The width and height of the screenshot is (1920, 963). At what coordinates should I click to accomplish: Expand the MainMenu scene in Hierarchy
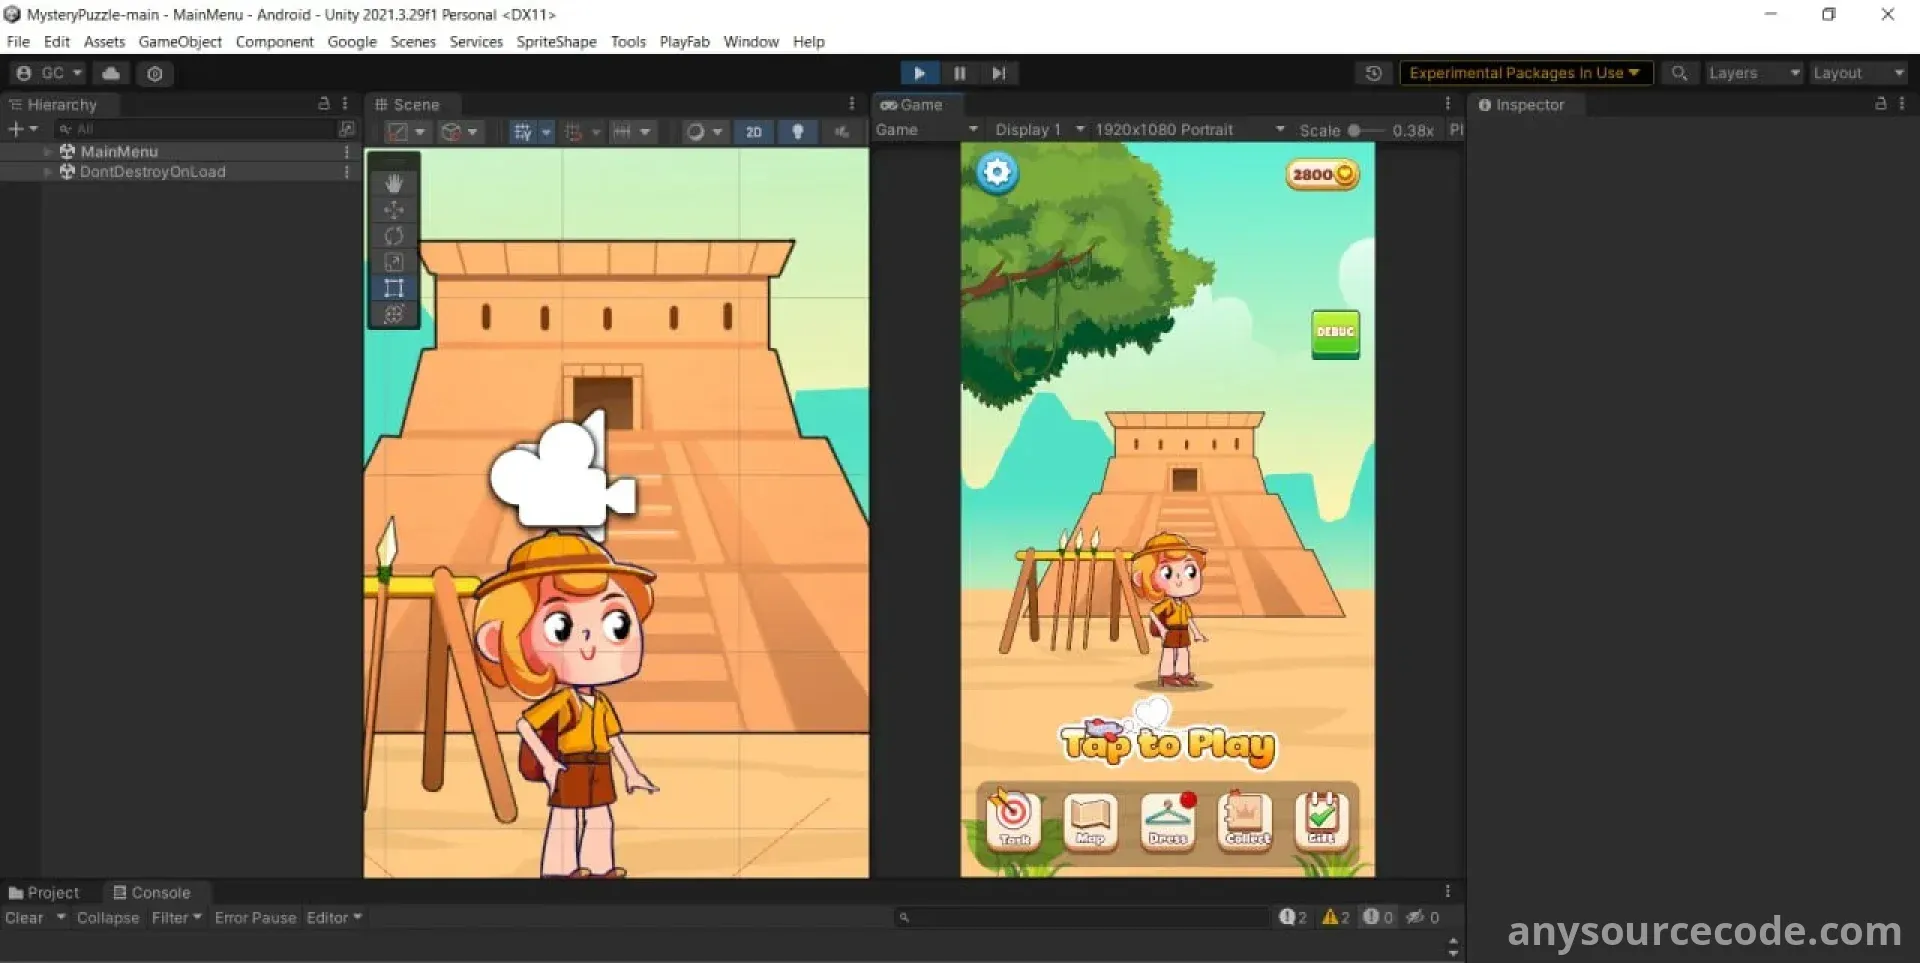click(47, 151)
